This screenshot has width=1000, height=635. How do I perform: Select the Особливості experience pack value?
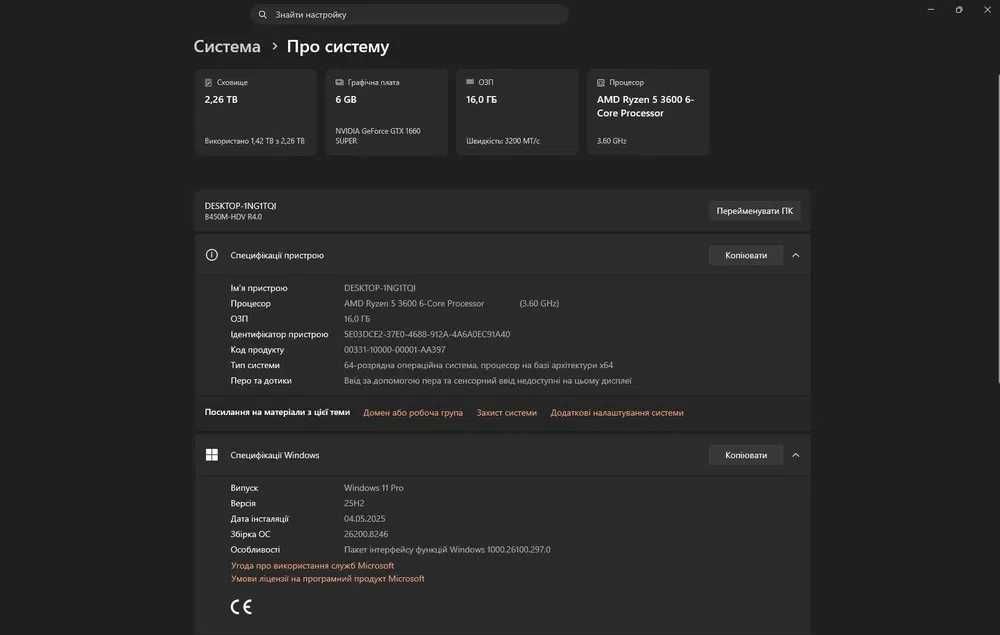coord(447,549)
